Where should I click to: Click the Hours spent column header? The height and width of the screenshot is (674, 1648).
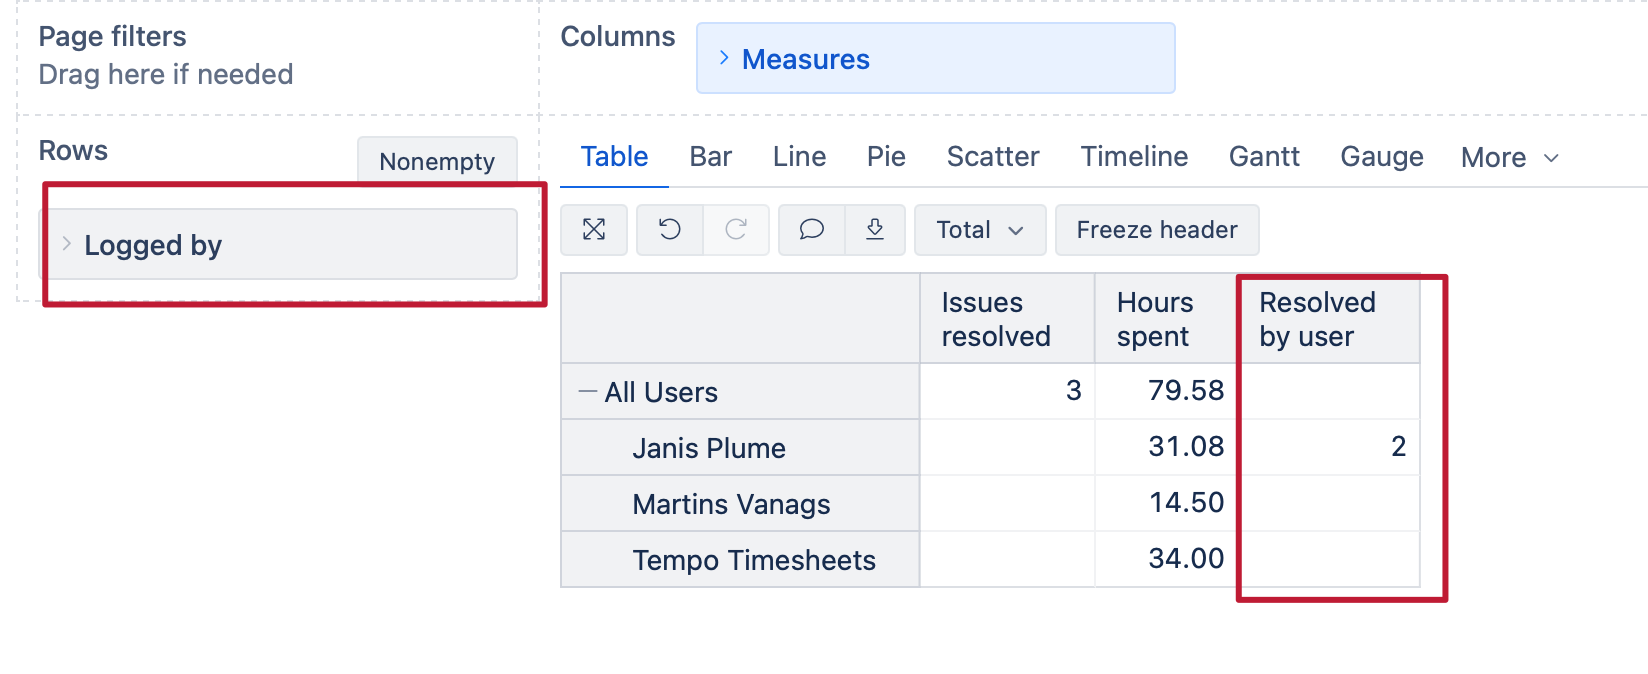tap(1155, 319)
